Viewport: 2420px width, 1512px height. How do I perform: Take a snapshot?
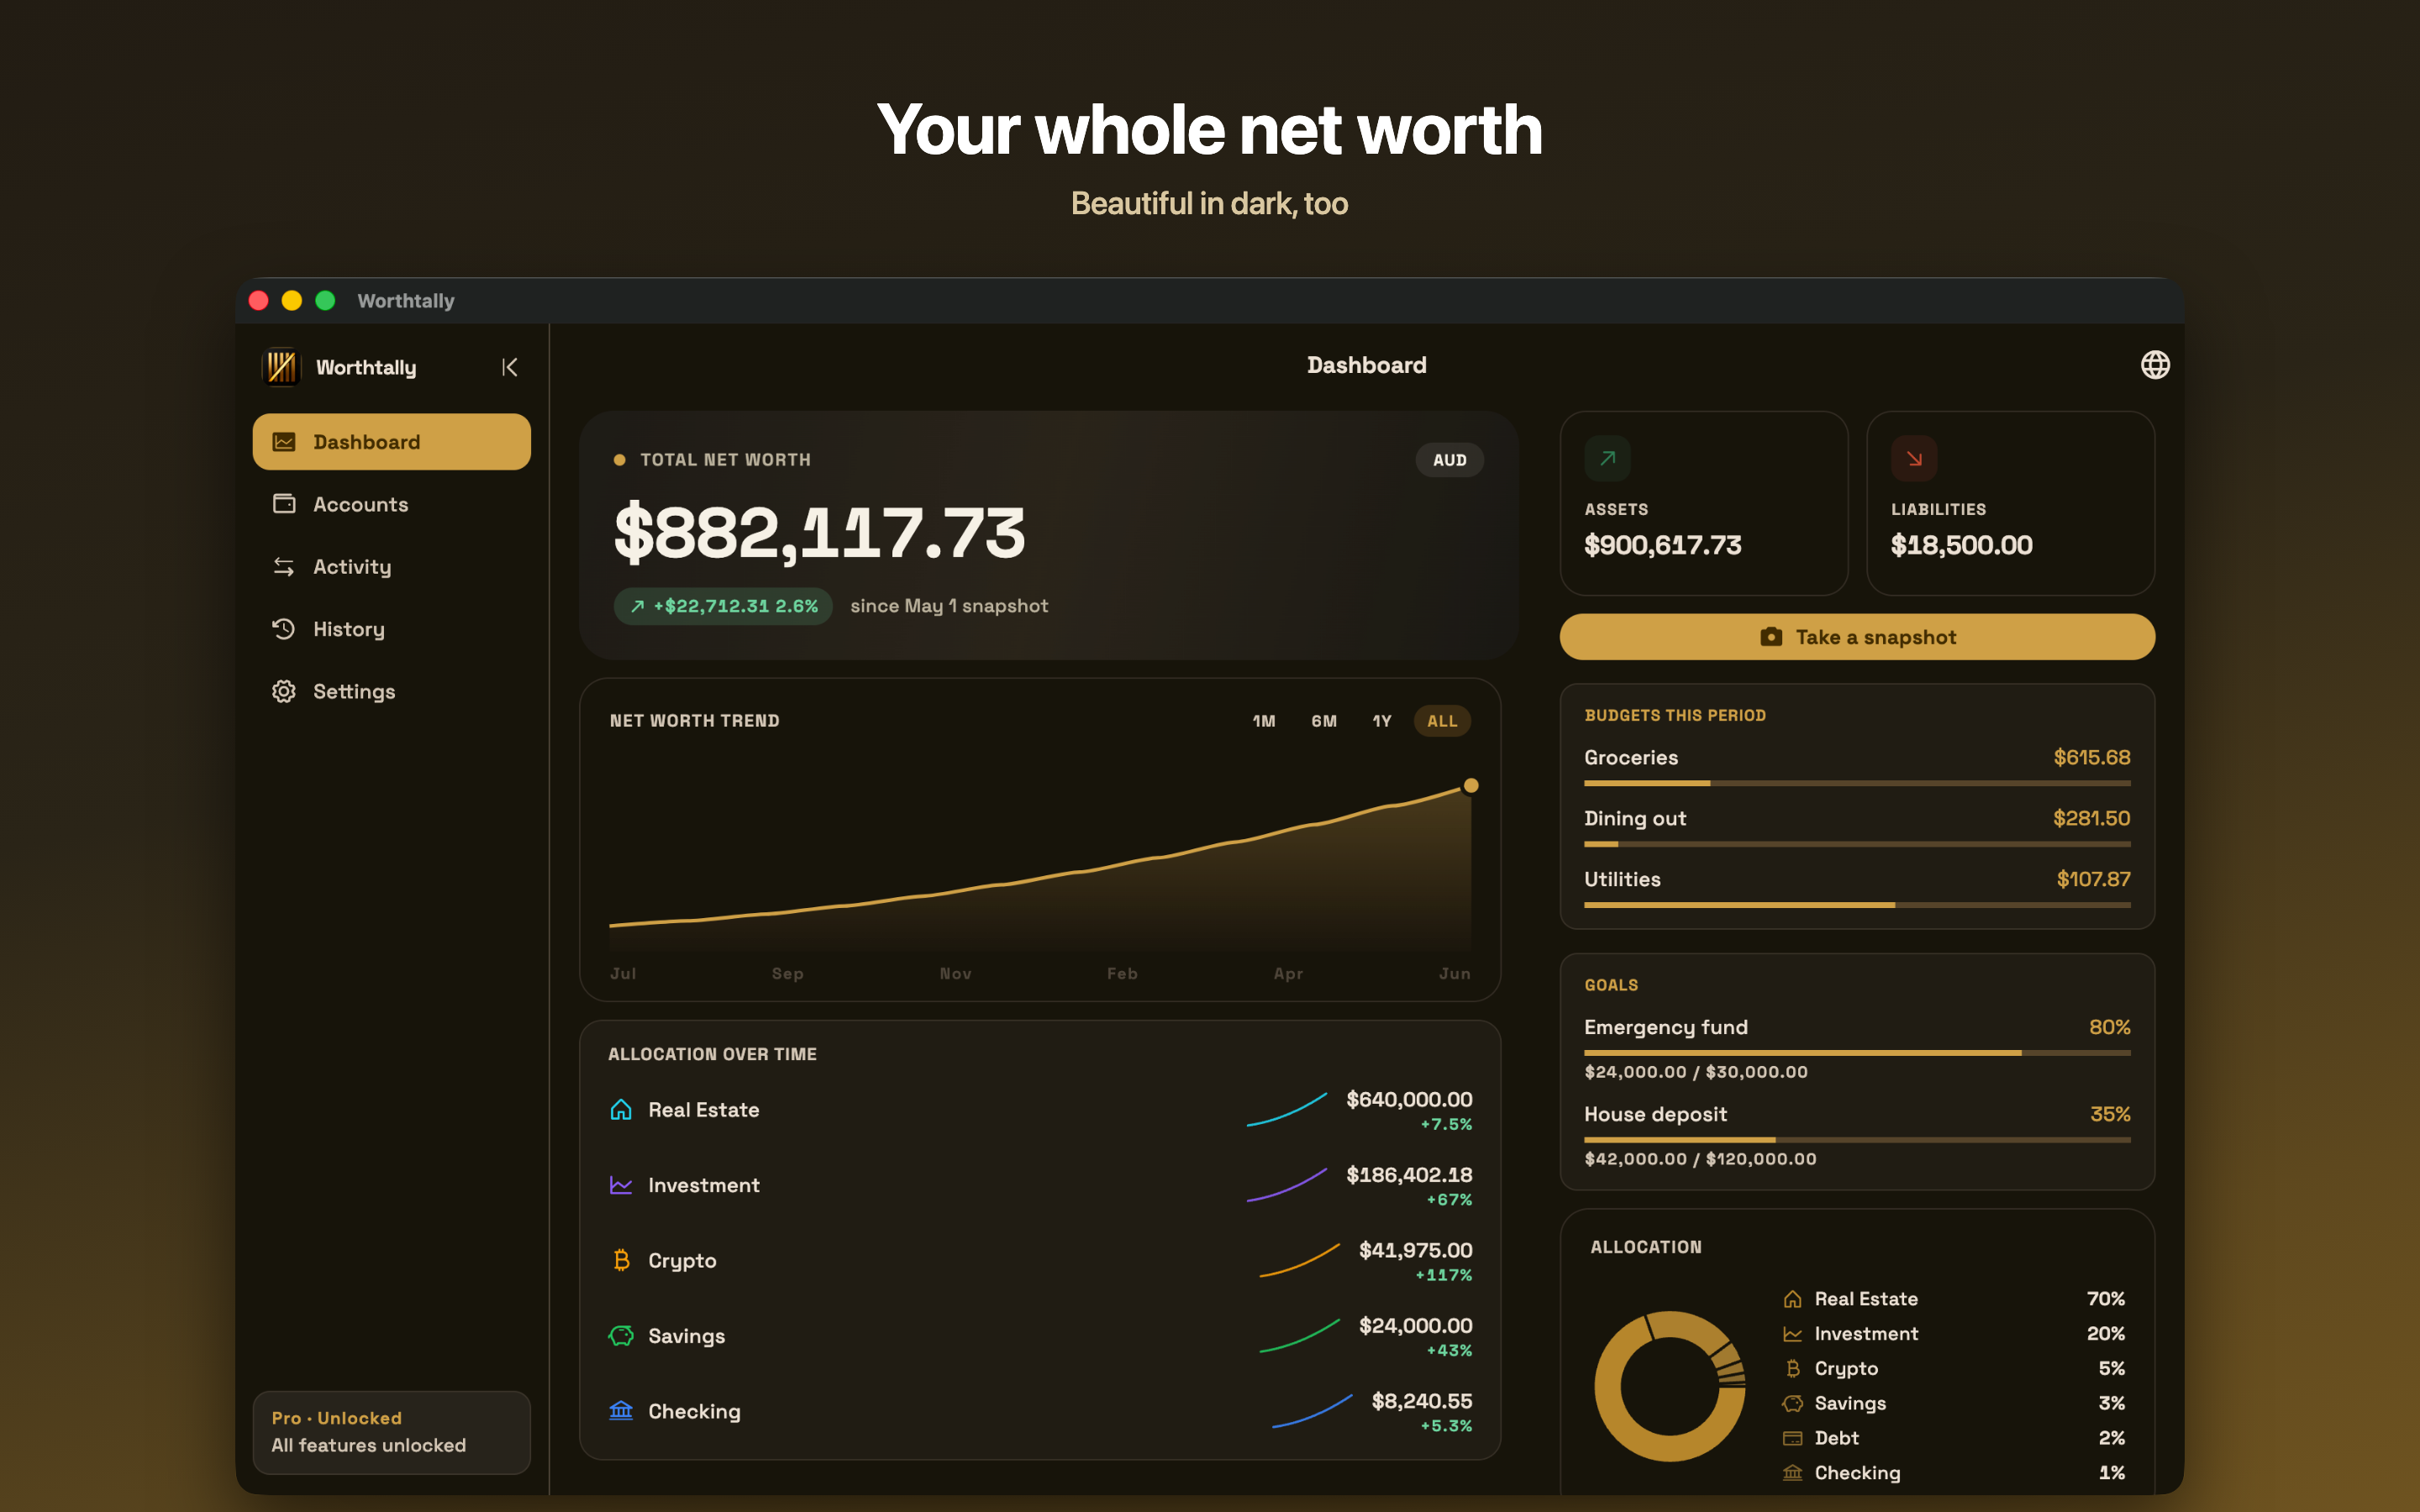click(1857, 637)
